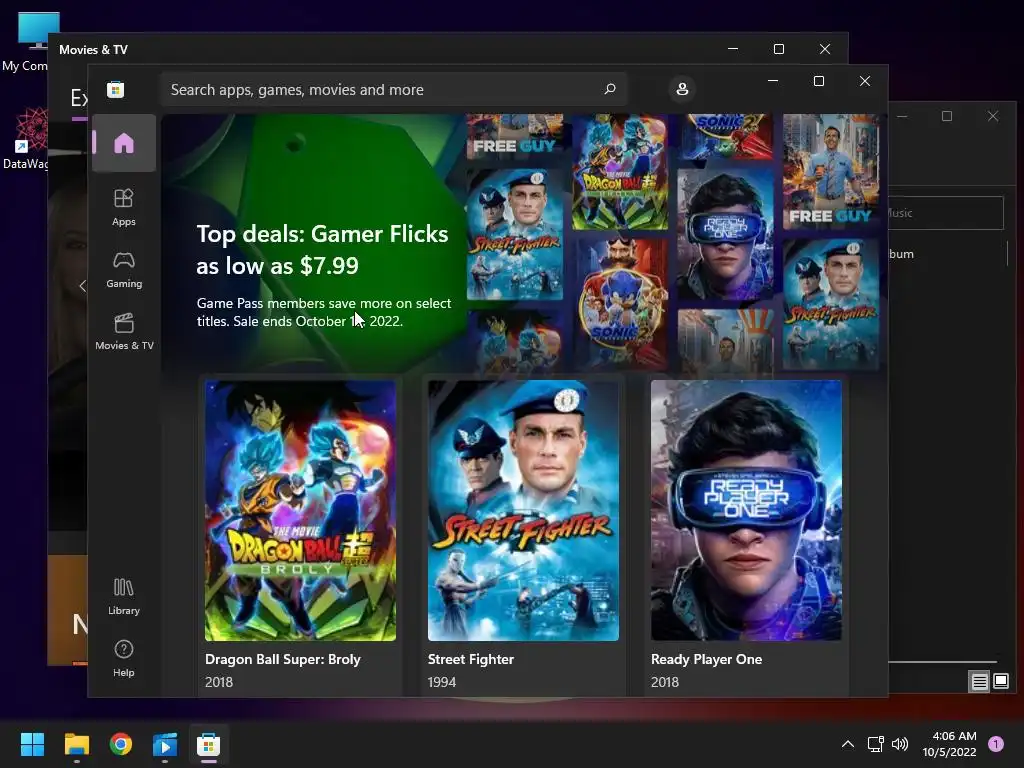Click the Sonic 2 poster in banner center
Screen dimensions: 1024x768
tap(620, 302)
